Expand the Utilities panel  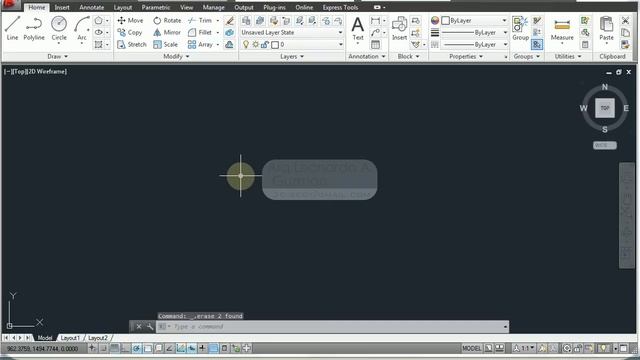[568, 56]
